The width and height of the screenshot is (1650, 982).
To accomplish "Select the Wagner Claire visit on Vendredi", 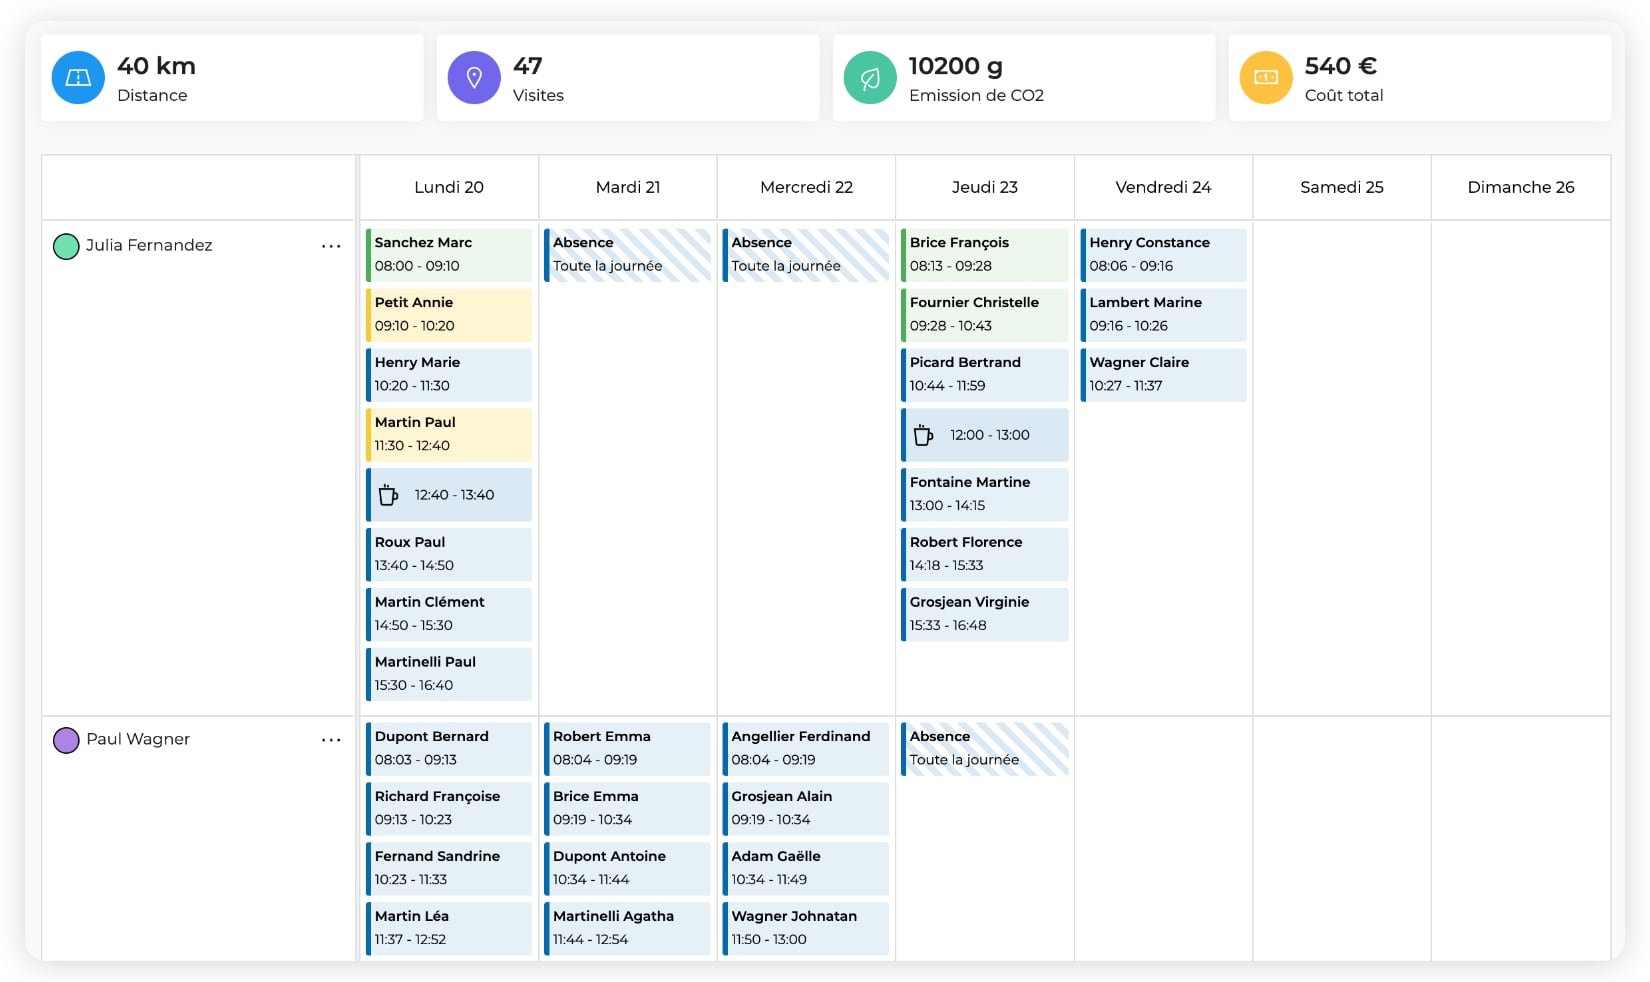I will coord(1163,375).
